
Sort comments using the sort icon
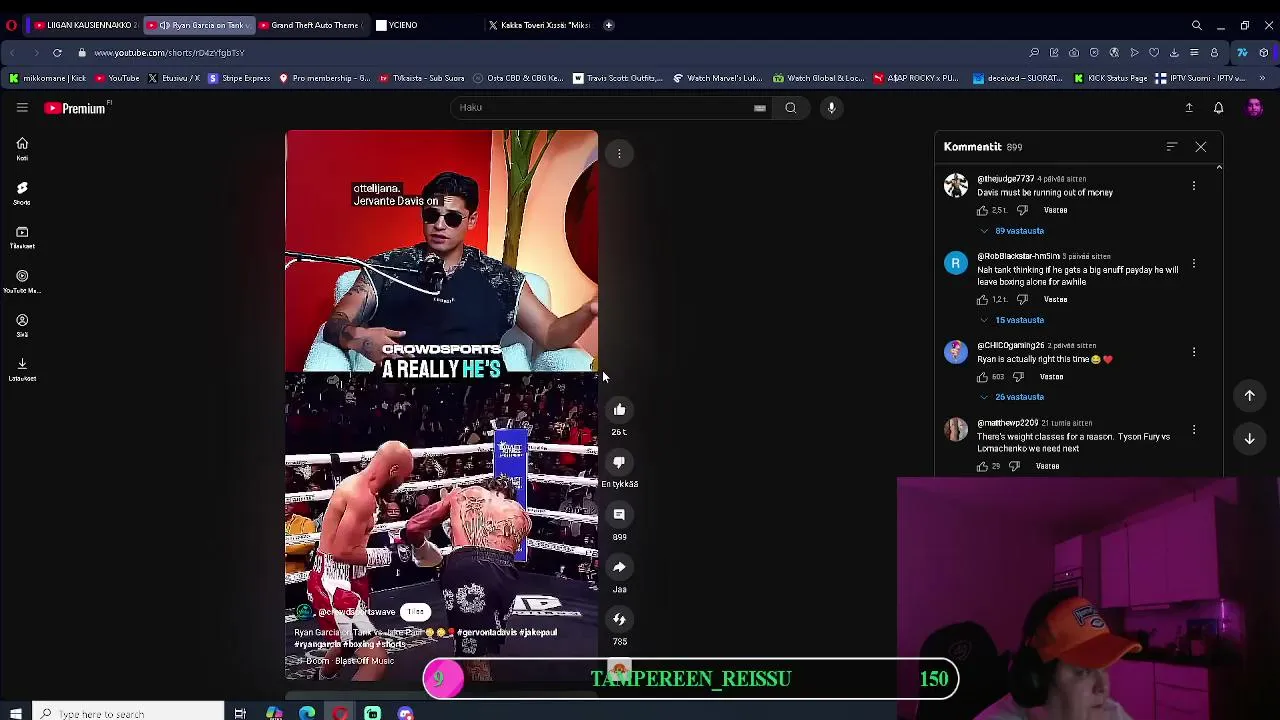(x=1171, y=147)
